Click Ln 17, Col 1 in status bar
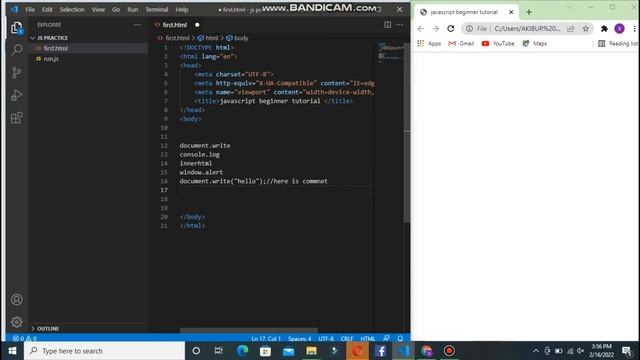This screenshot has height=360, width=640. tap(266, 339)
